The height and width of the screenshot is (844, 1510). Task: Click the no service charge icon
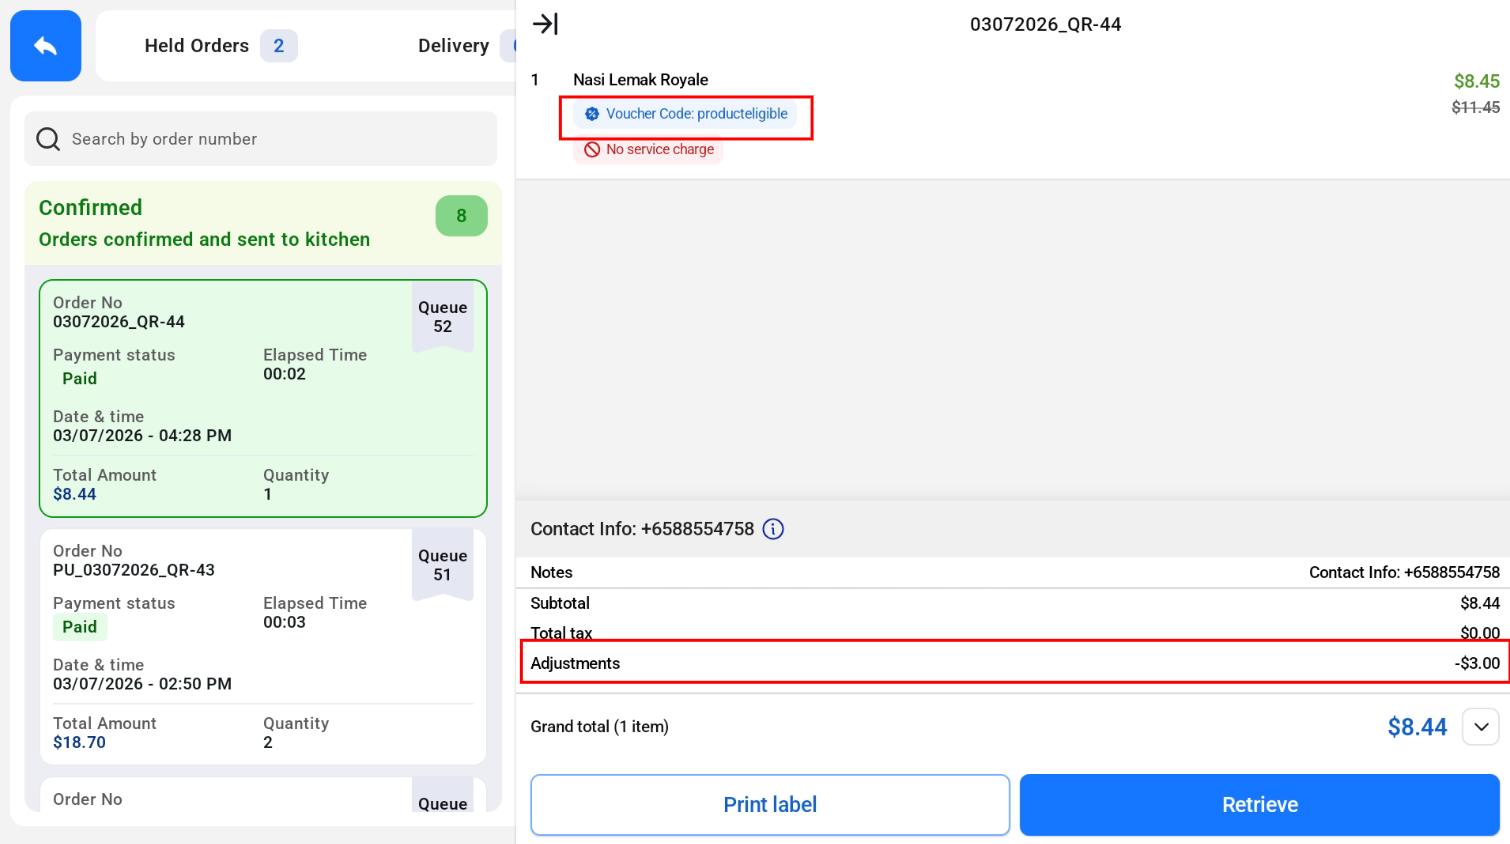[x=592, y=149]
